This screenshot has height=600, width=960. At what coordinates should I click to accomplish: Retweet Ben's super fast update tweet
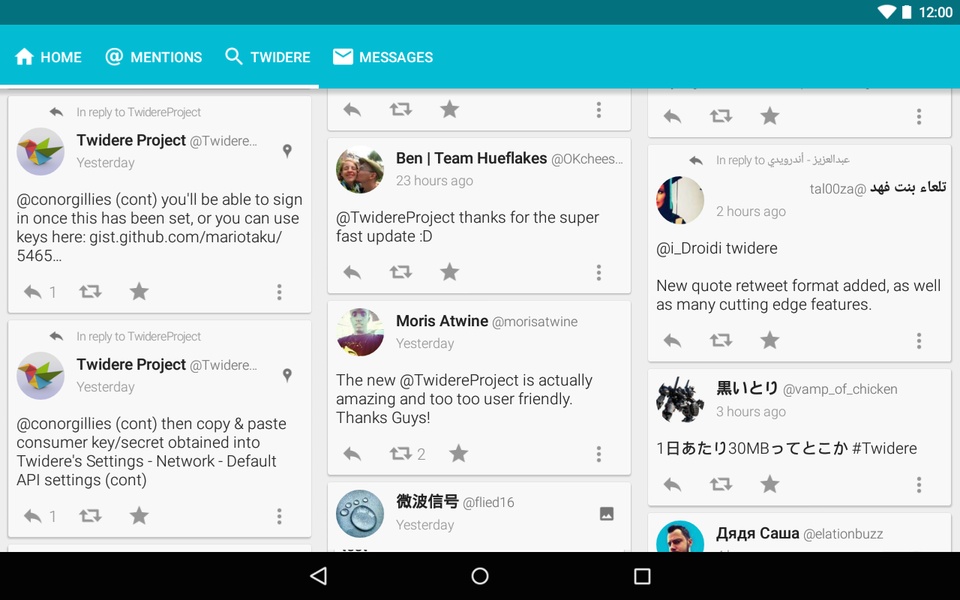point(400,272)
